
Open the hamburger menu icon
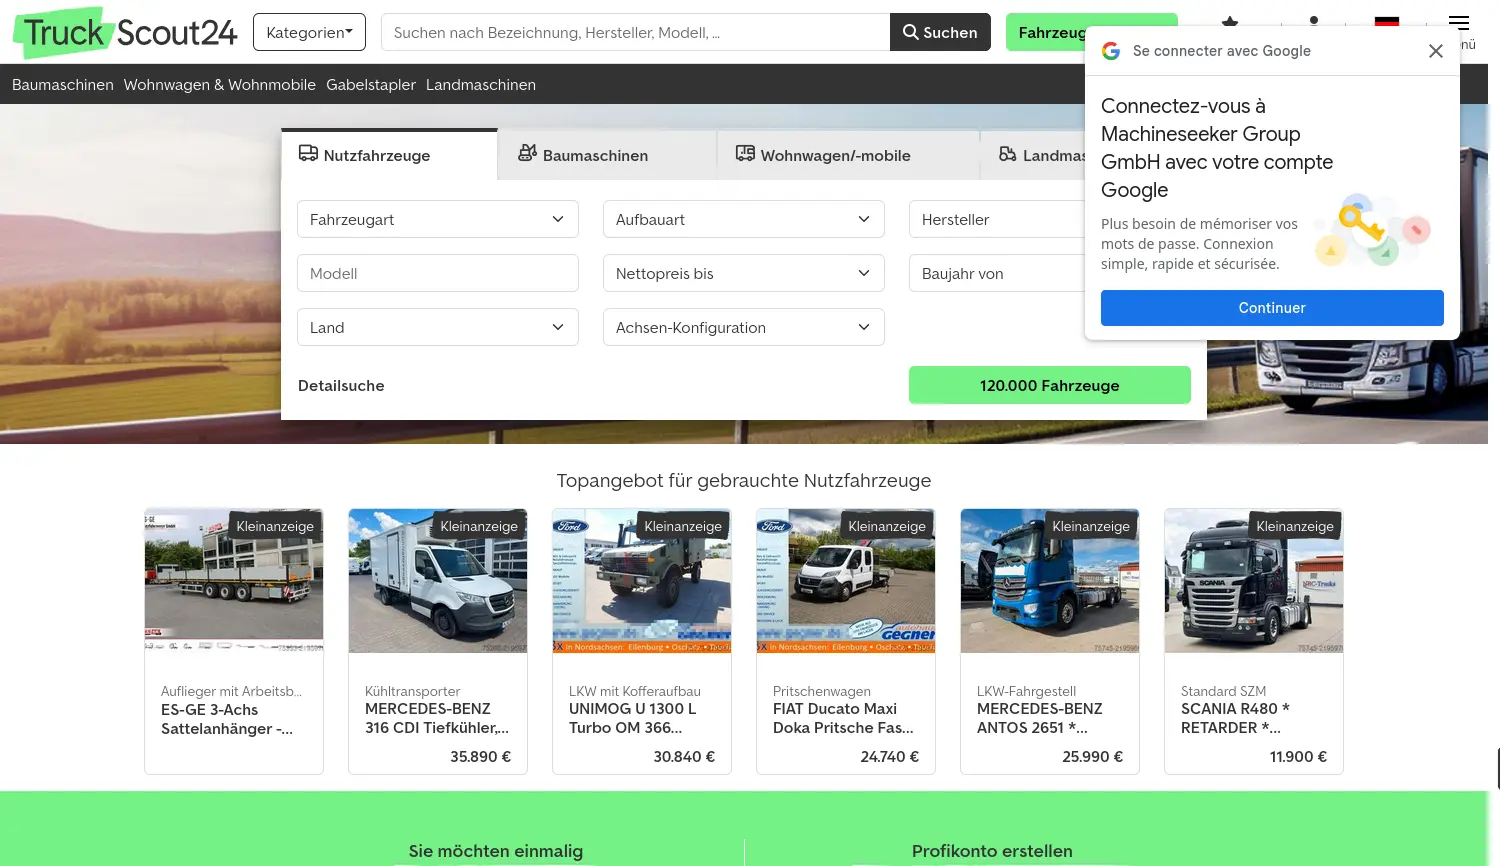point(1459,23)
